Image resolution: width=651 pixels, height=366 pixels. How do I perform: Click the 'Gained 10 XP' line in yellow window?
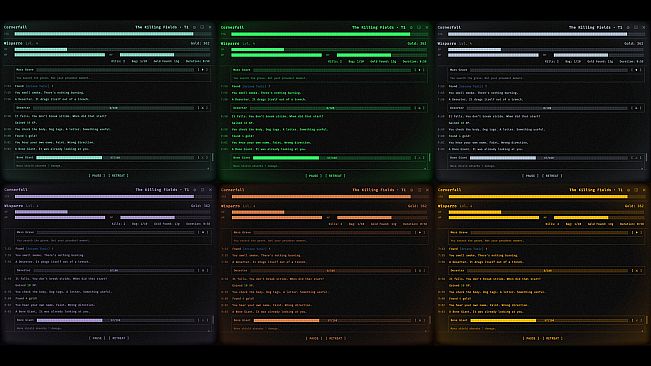click(x=460, y=285)
